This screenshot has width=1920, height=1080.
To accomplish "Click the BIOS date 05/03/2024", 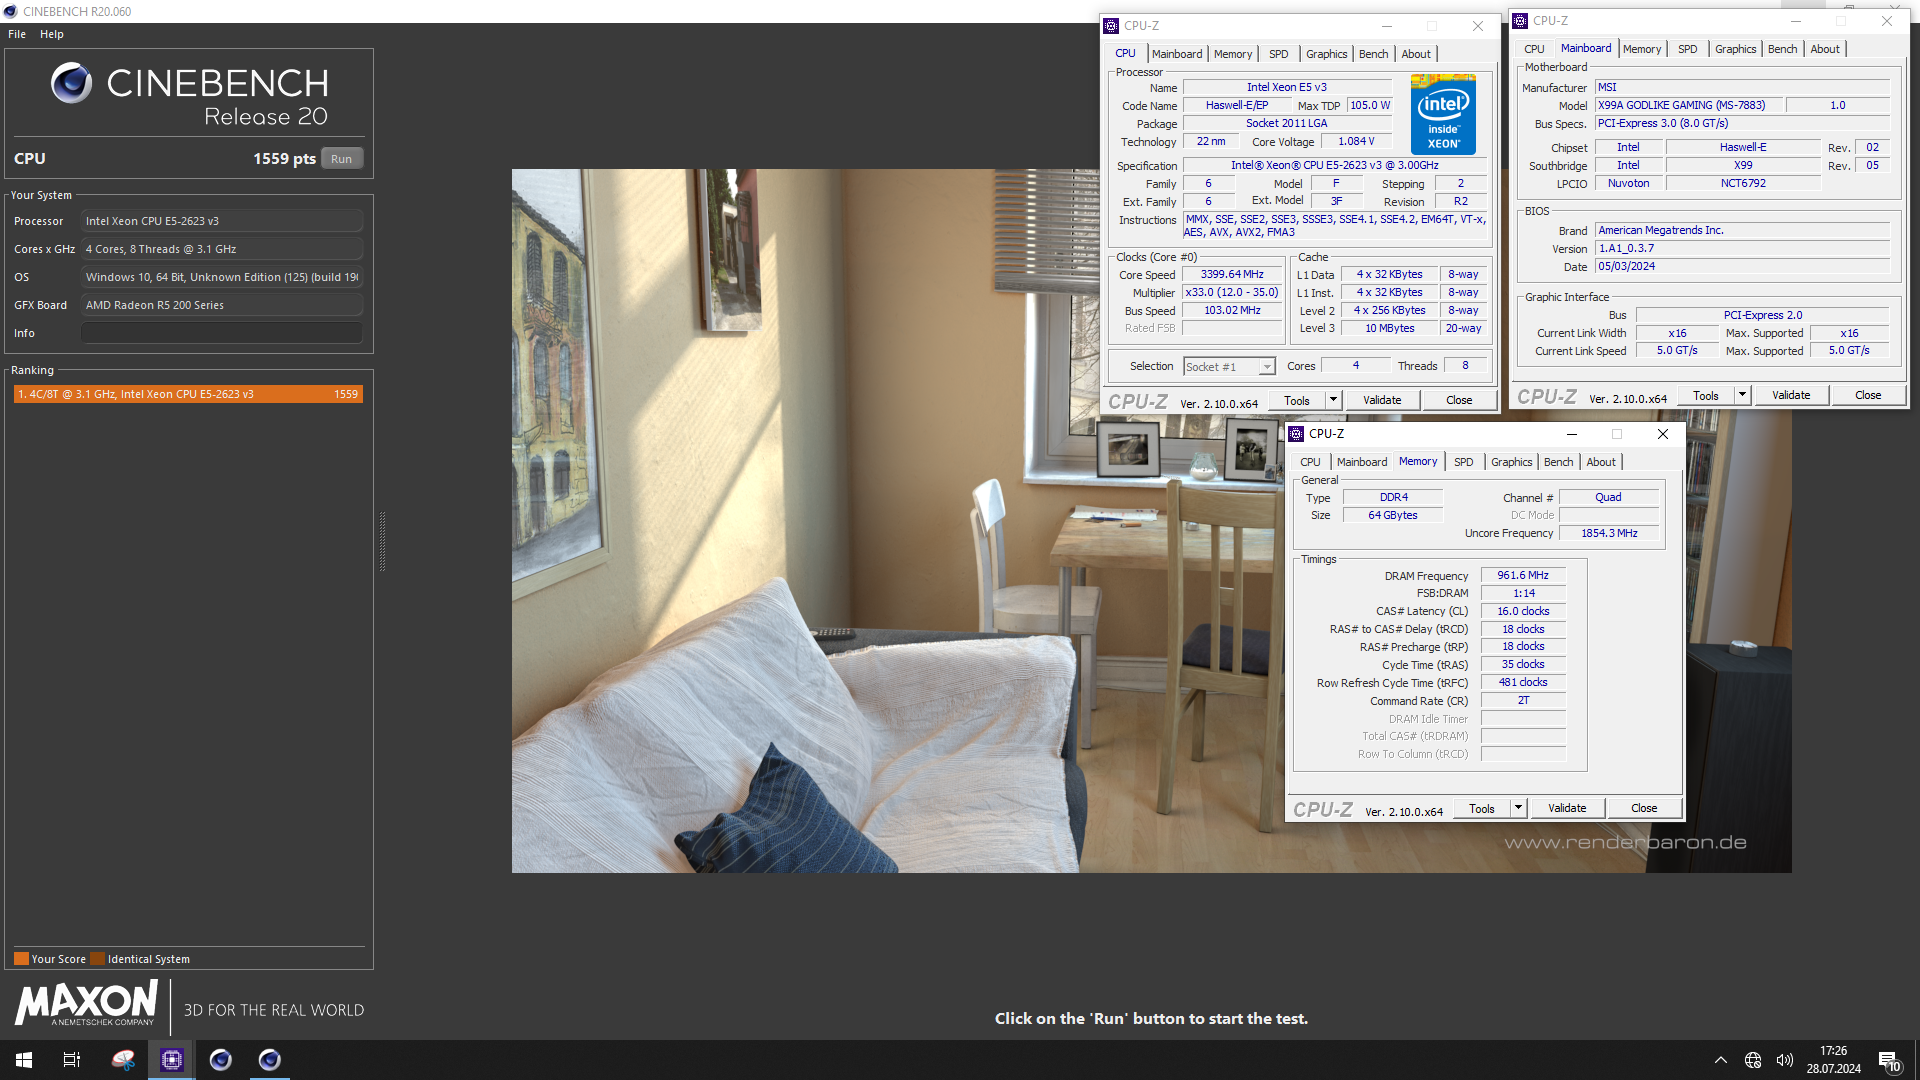I will 1742,266.
